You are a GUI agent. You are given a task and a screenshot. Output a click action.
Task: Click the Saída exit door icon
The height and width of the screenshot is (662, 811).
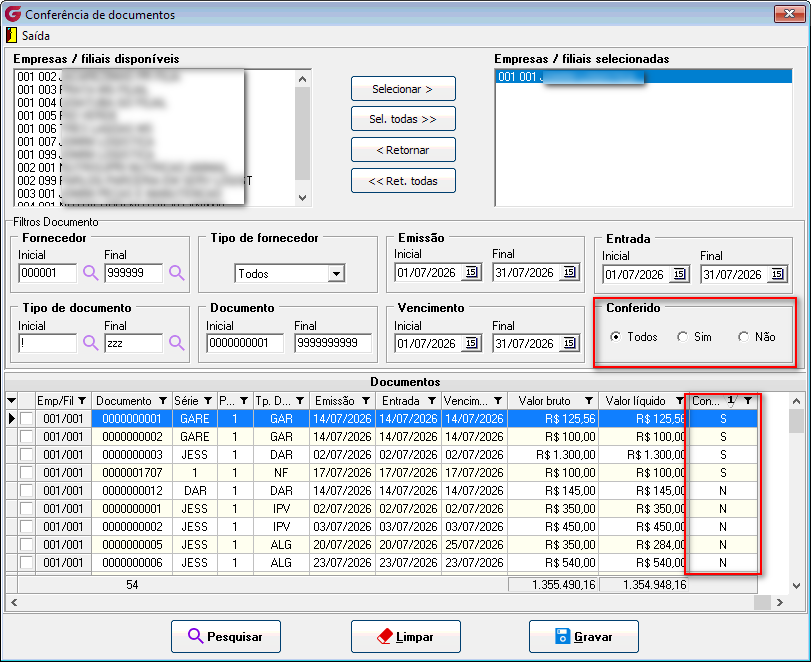pos(11,35)
